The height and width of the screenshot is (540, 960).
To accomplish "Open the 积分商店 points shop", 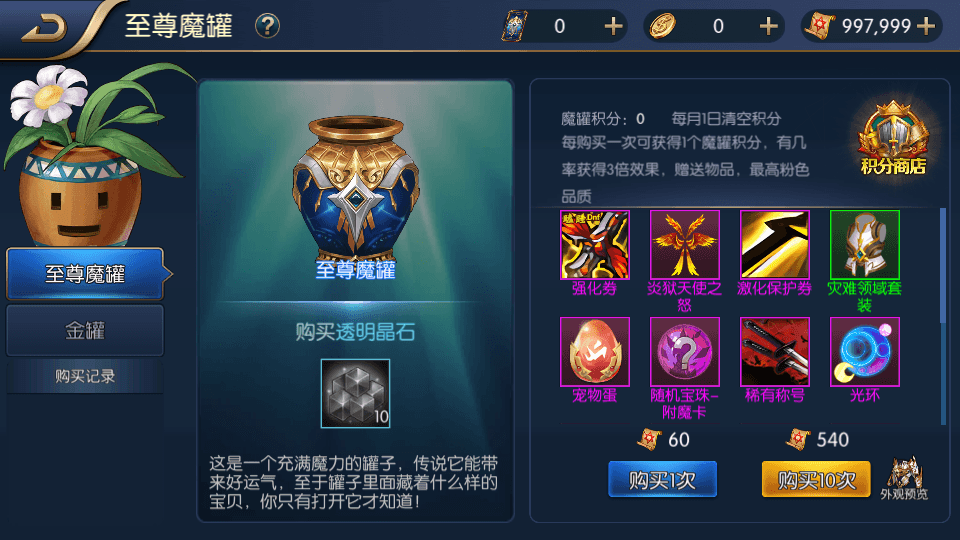I will click(x=893, y=140).
